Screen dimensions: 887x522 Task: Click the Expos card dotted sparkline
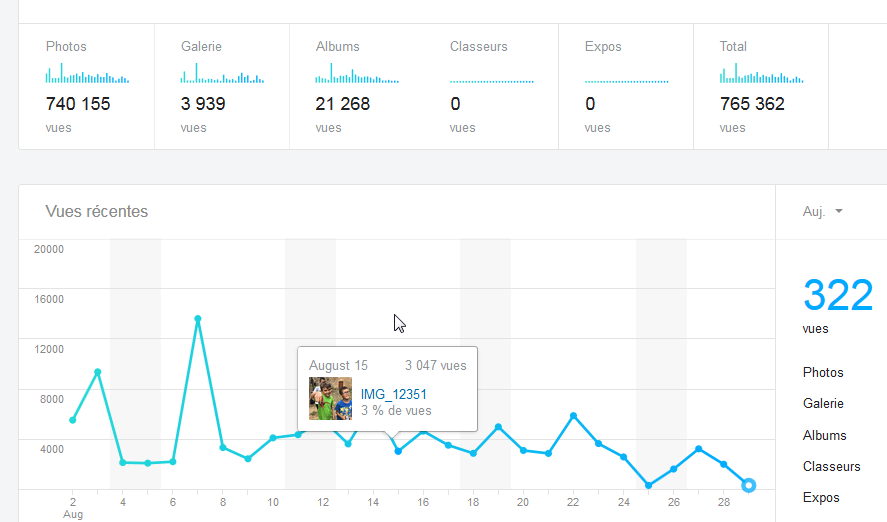pyautogui.click(x=626, y=81)
